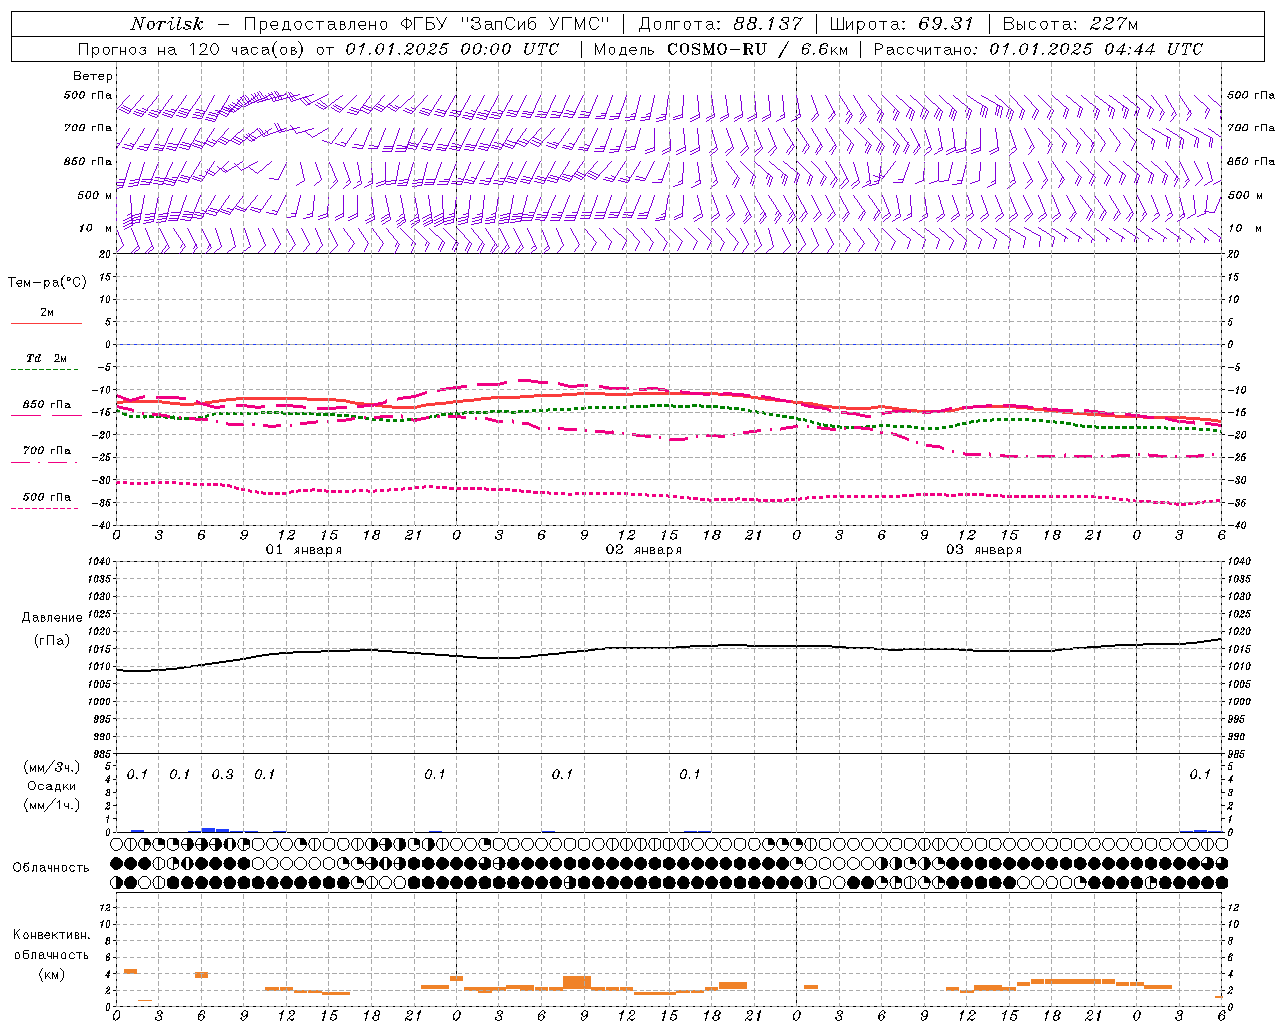Select the 850 гПа temperature legend entry
Screen dimensions: 1280x1024
[x=47, y=405]
